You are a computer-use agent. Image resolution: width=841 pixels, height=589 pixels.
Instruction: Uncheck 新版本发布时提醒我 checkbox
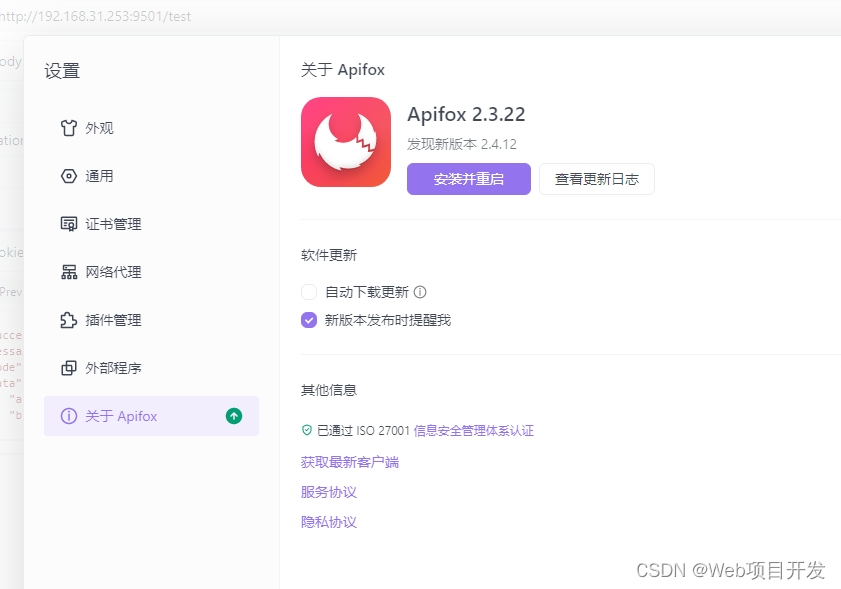309,320
